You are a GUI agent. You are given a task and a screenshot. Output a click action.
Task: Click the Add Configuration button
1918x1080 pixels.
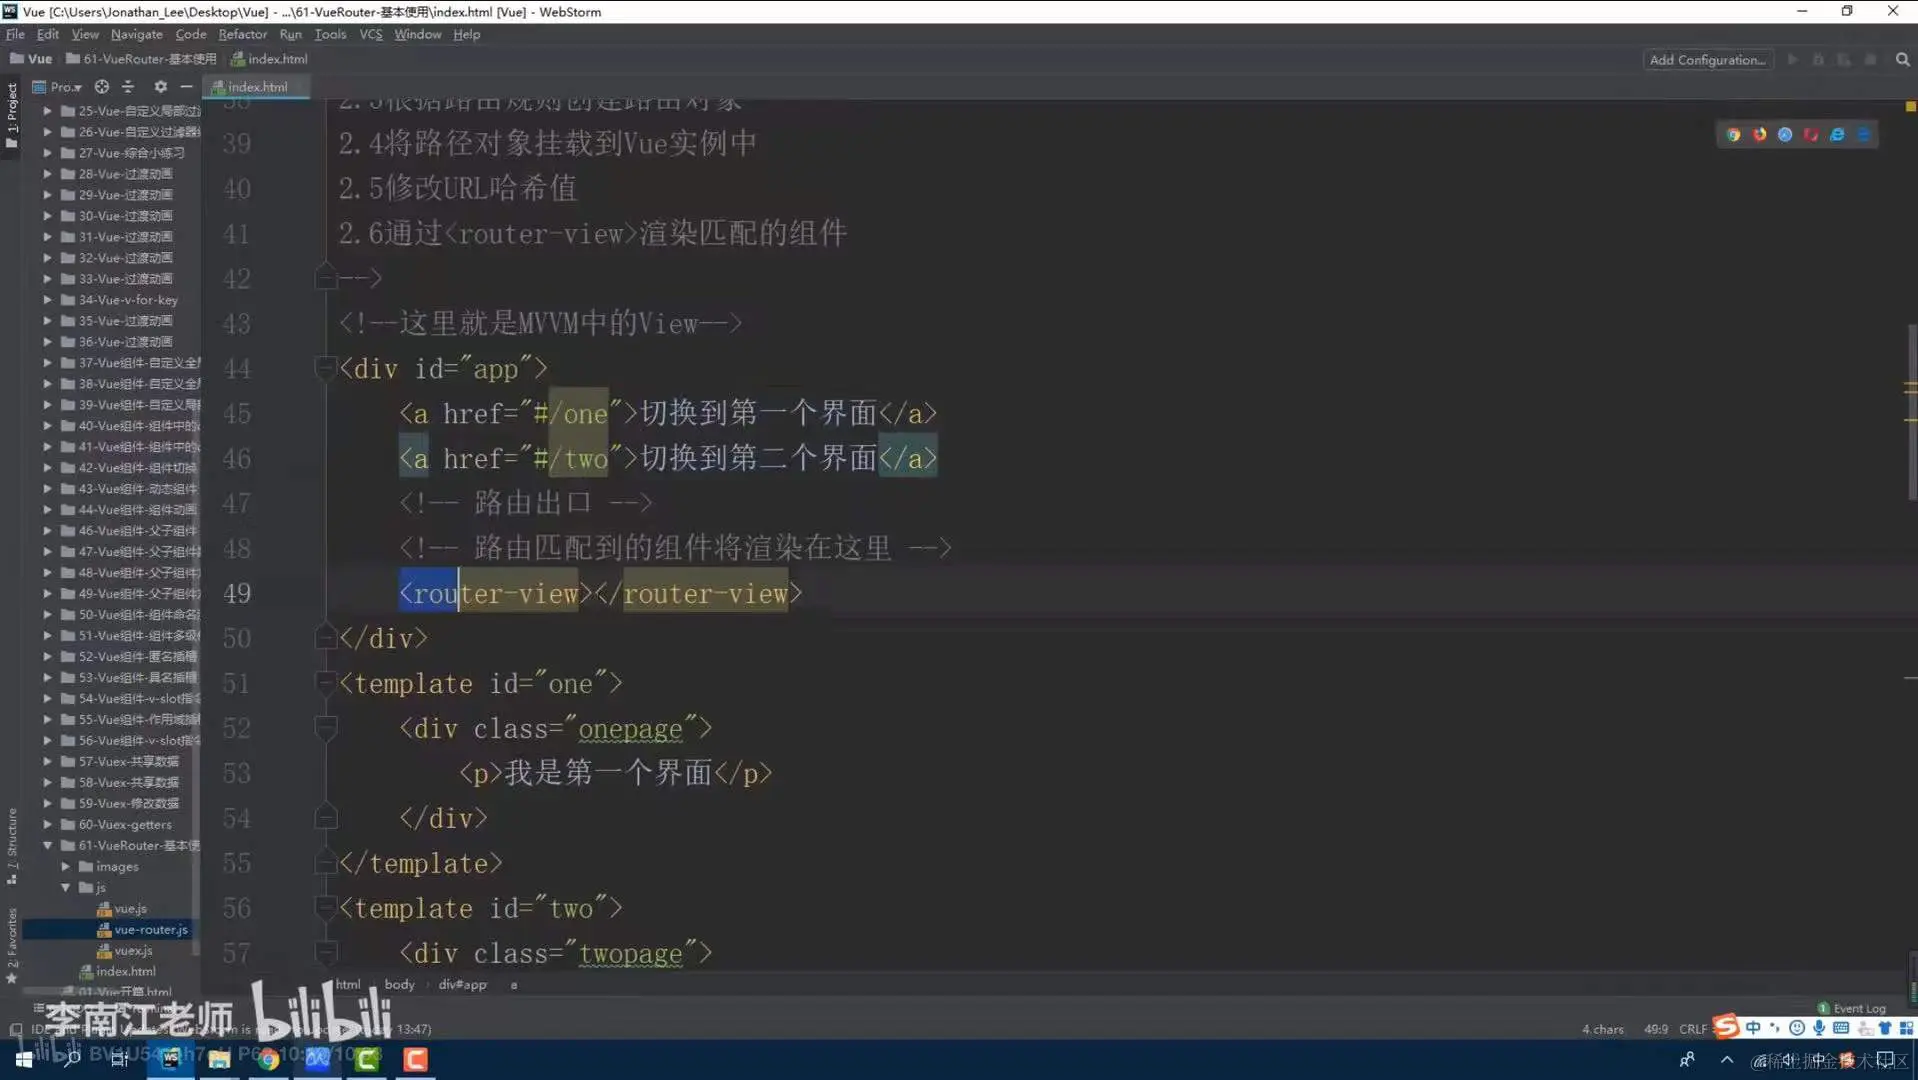point(1707,59)
